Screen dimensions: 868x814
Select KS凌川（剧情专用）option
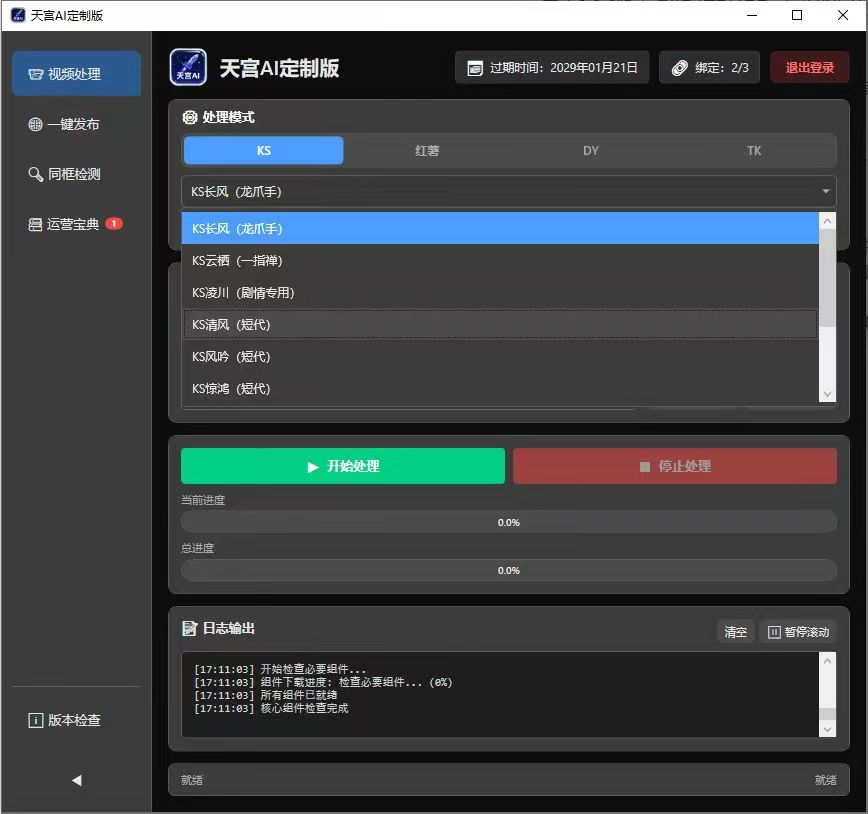(500, 292)
